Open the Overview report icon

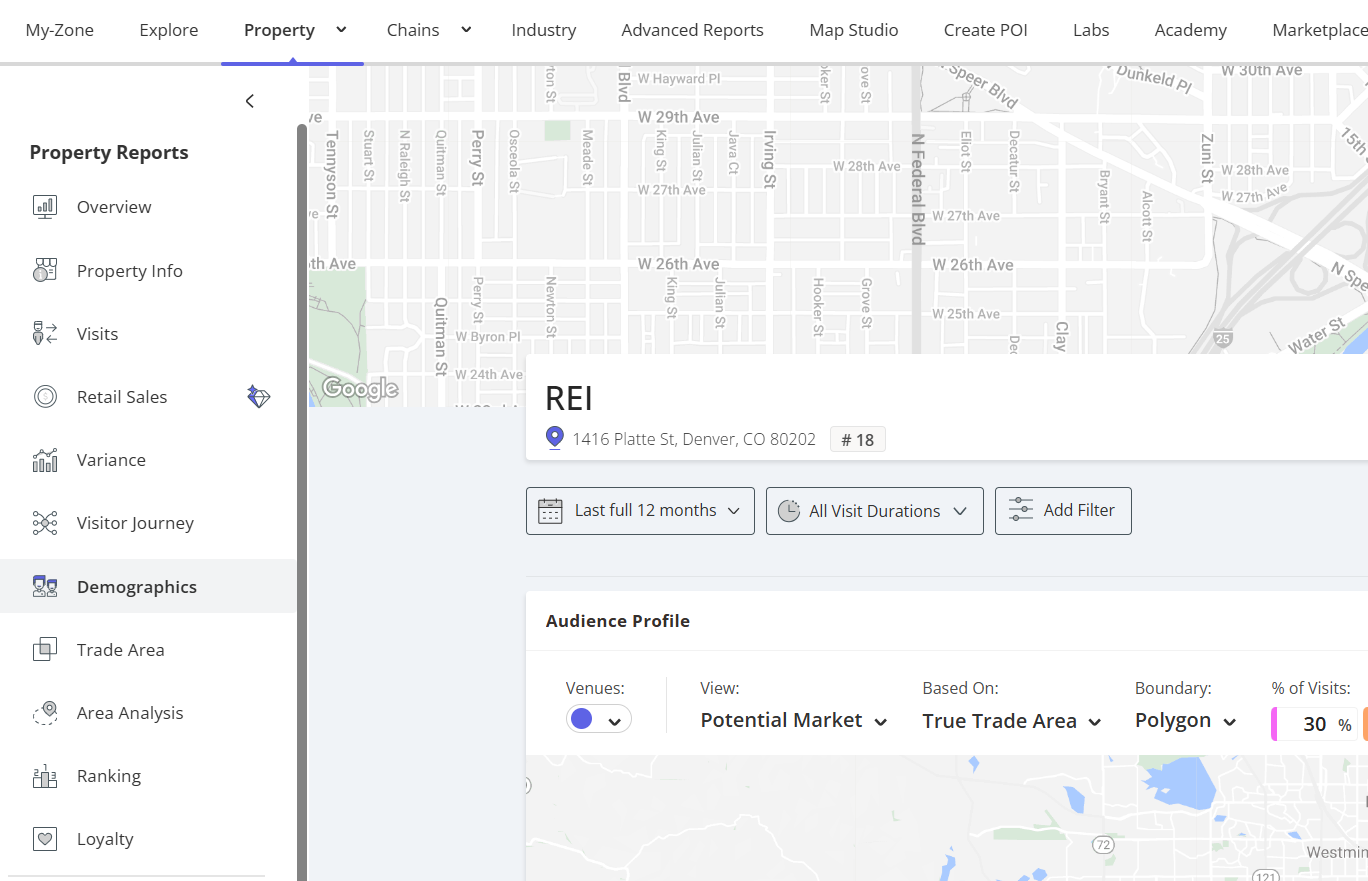tap(45, 207)
